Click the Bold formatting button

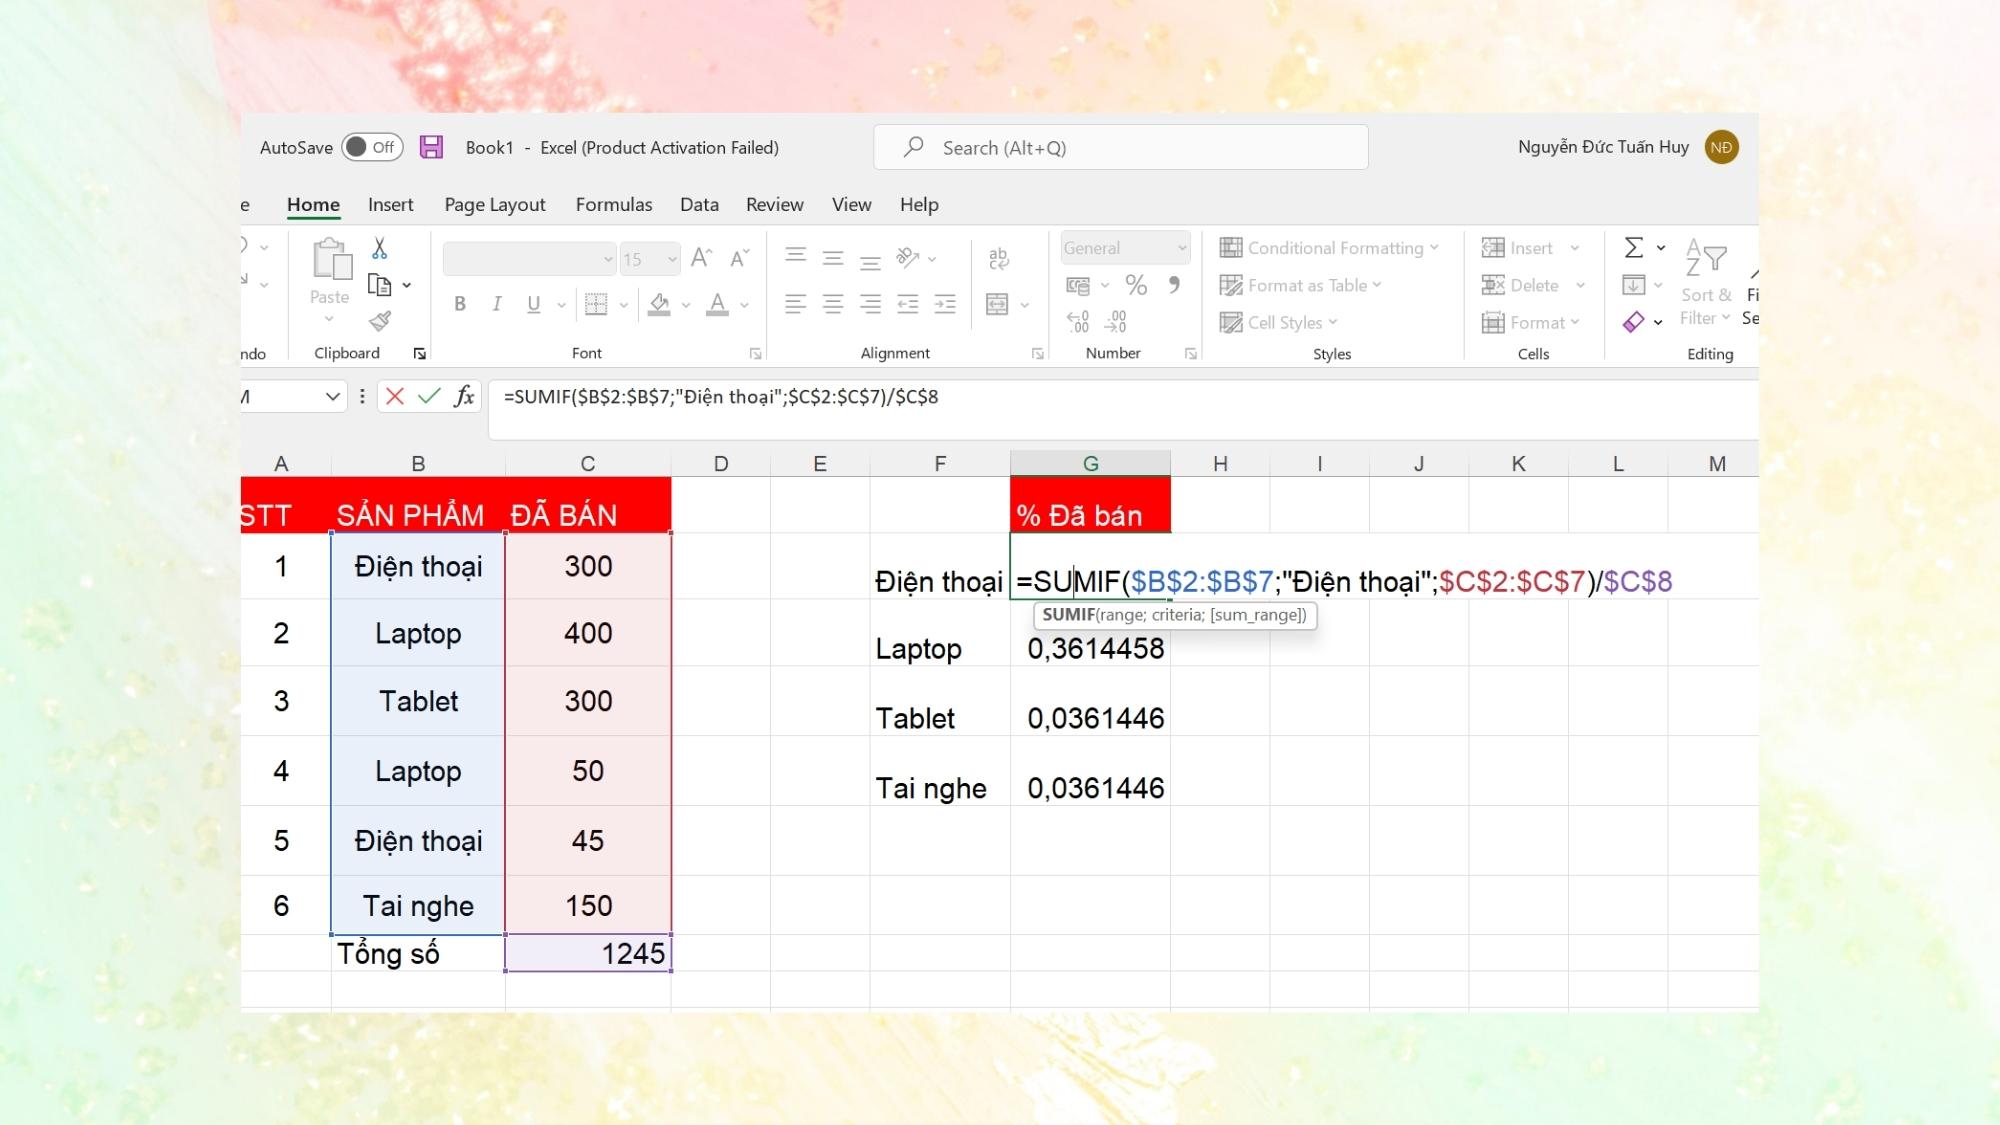(x=460, y=304)
